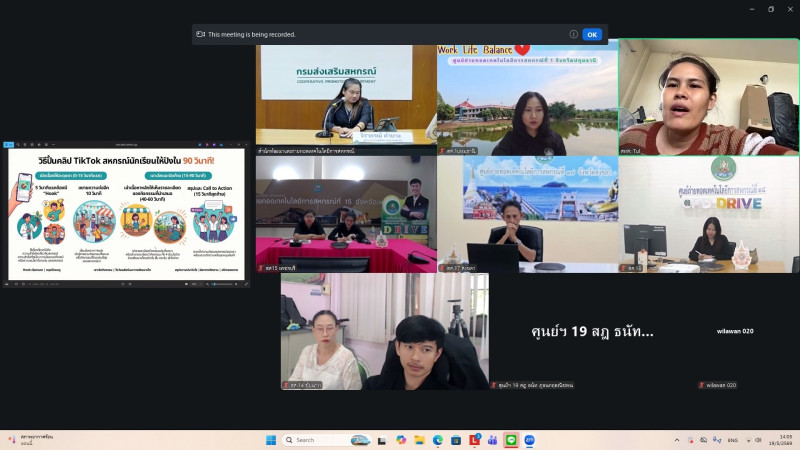Switch the ENG input language indicator
This screenshot has height=450, width=800.
(x=733, y=440)
